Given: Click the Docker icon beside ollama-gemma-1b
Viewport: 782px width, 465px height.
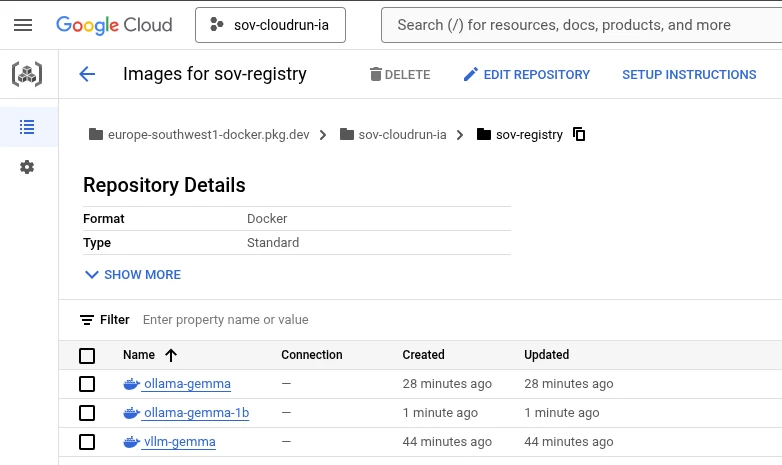Looking at the screenshot, I should point(131,413).
